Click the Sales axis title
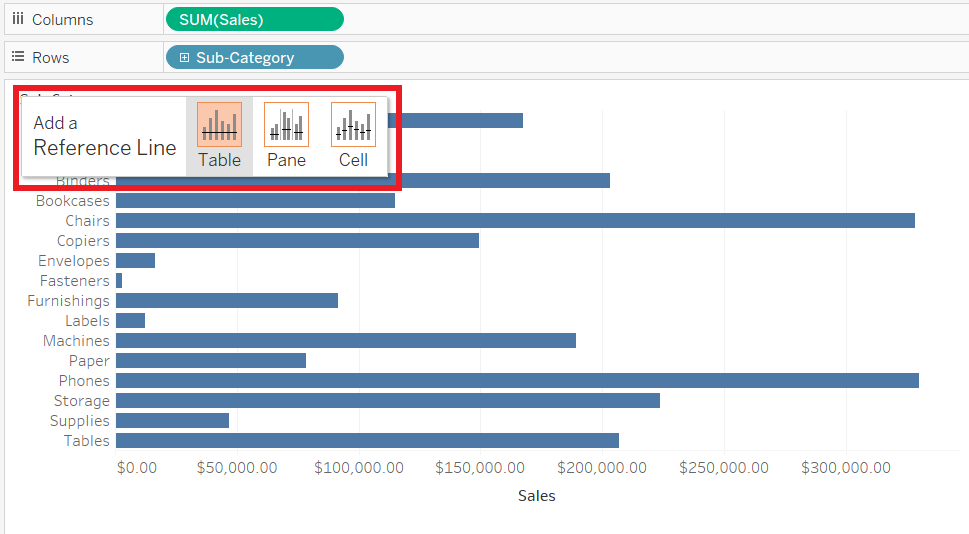The width and height of the screenshot is (969, 534). 536,495
